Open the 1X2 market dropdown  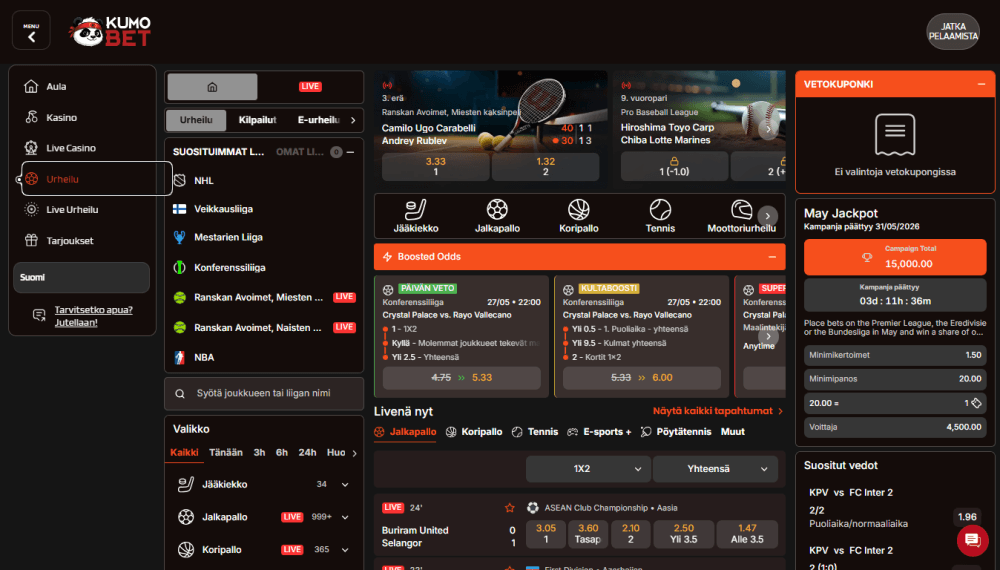click(588, 469)
